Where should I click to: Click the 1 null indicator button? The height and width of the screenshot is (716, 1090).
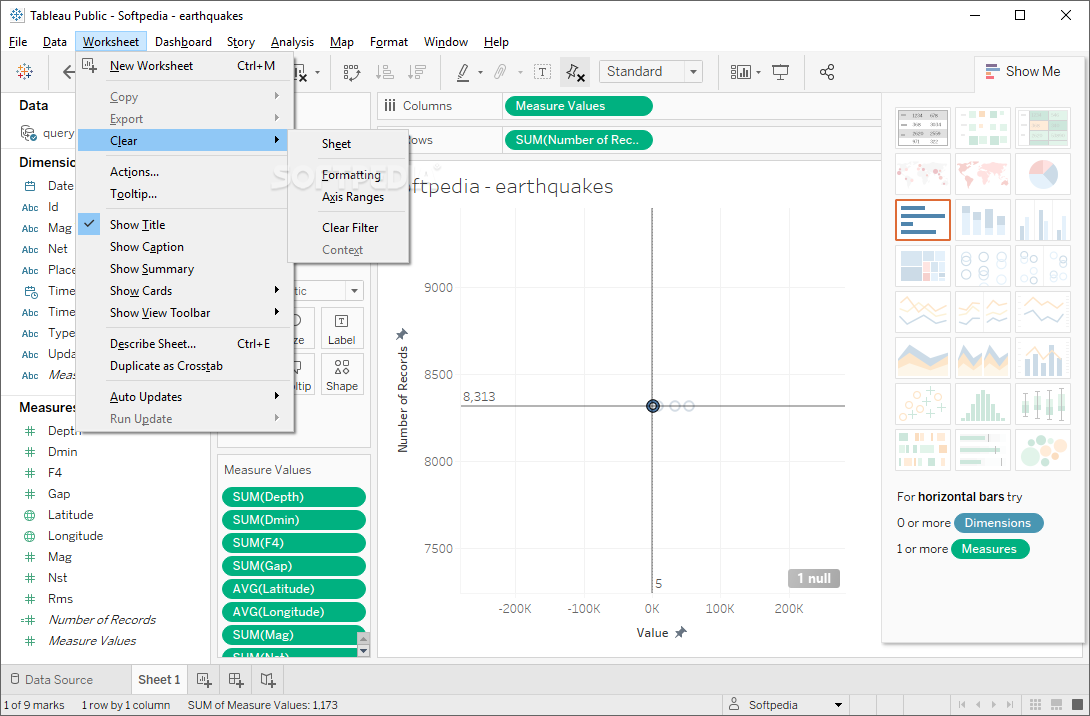[x=813, y=578]
